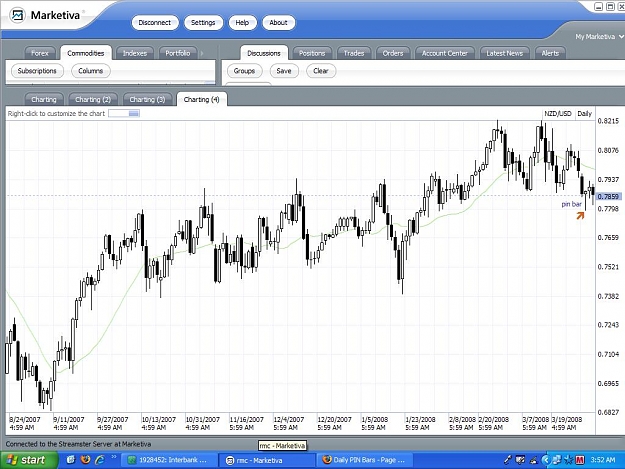Select the Charting (4) tab

(x=202, y=100)
